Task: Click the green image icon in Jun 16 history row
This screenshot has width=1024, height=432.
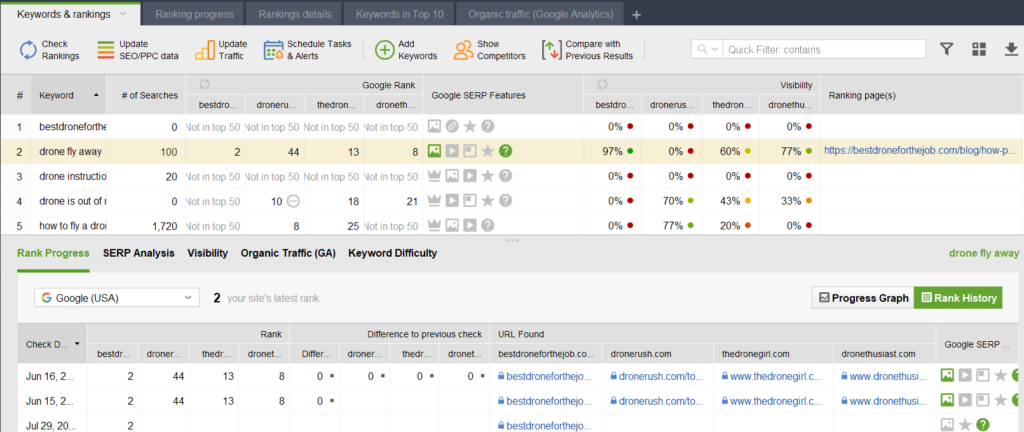Action: (x=947, y=376)
